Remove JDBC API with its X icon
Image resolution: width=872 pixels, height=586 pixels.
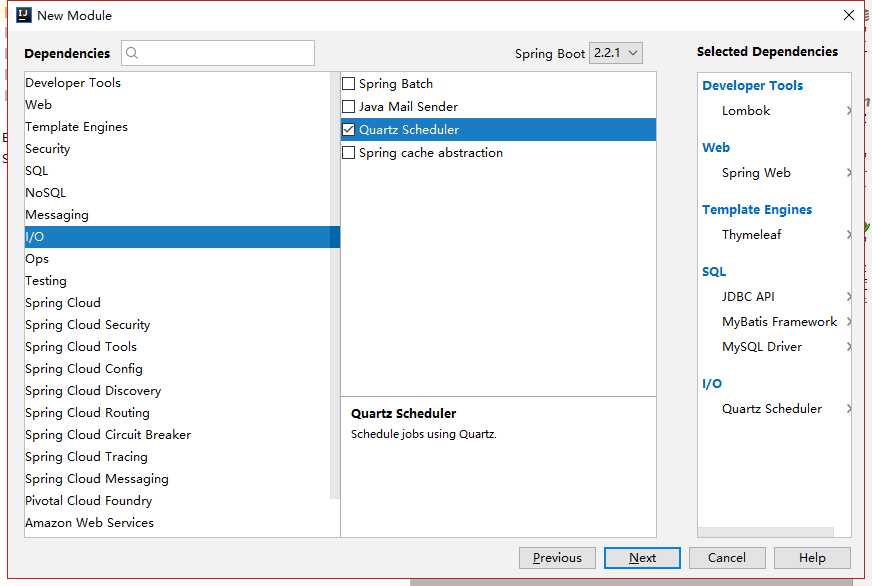tap(849, 296)
